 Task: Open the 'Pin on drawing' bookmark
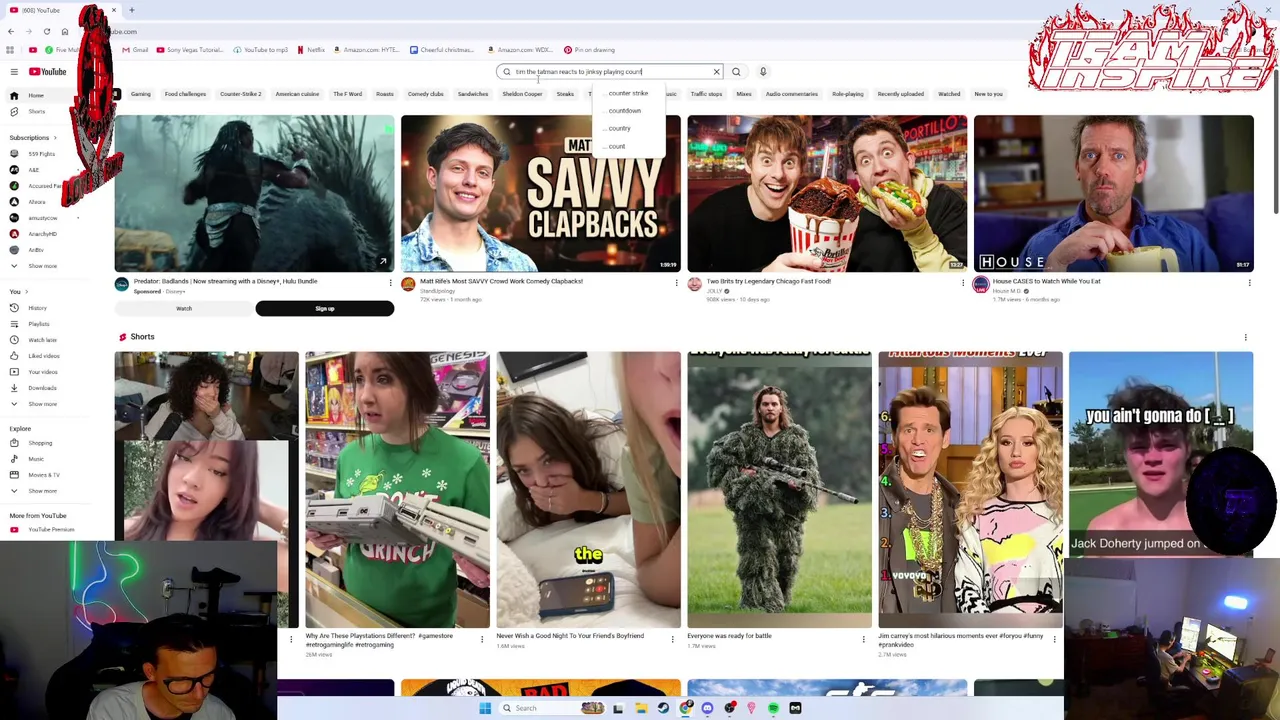[589, 50]
